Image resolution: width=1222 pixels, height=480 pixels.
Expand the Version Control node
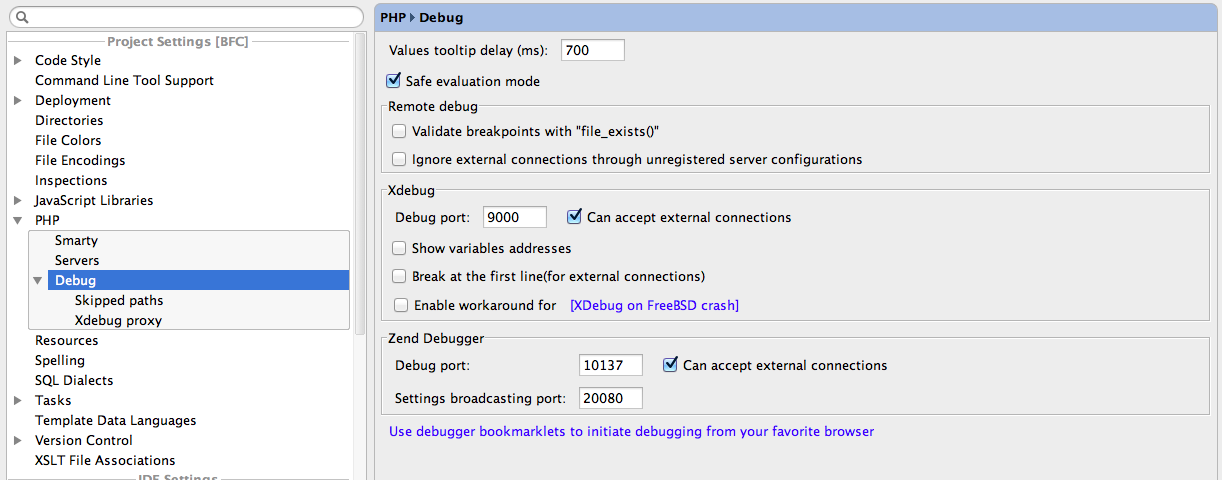(18, 440)
